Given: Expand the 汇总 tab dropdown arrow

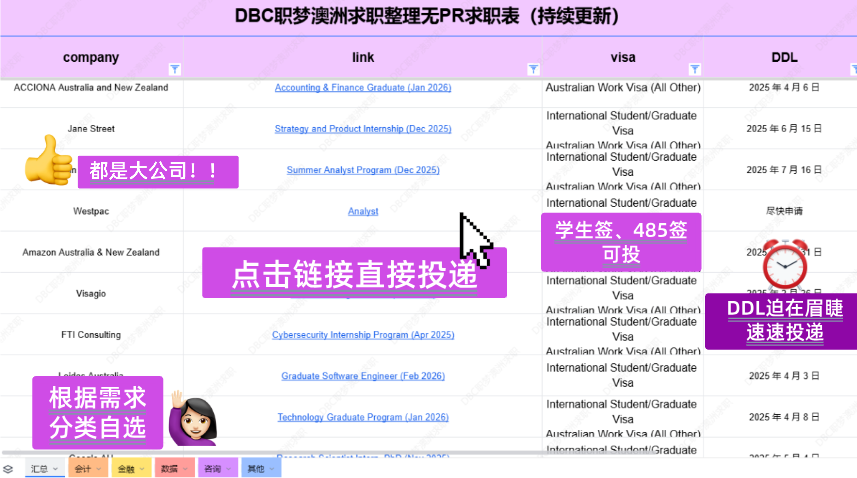Looking at the screenshot, I should [x=56, y=469].
